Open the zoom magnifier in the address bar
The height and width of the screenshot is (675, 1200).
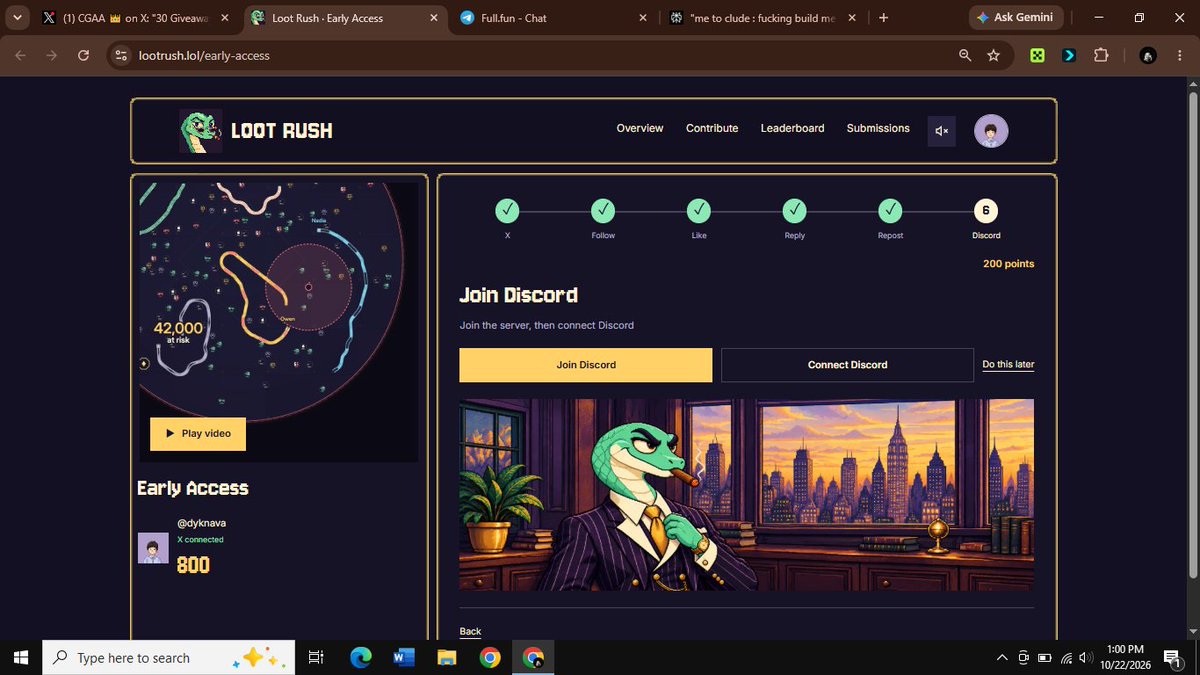(x=965, y=56)
